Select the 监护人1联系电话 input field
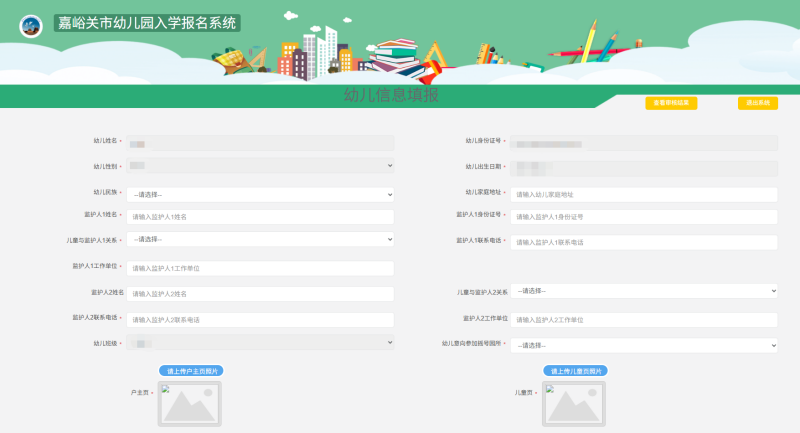800x433 pixels. point(644,242)
